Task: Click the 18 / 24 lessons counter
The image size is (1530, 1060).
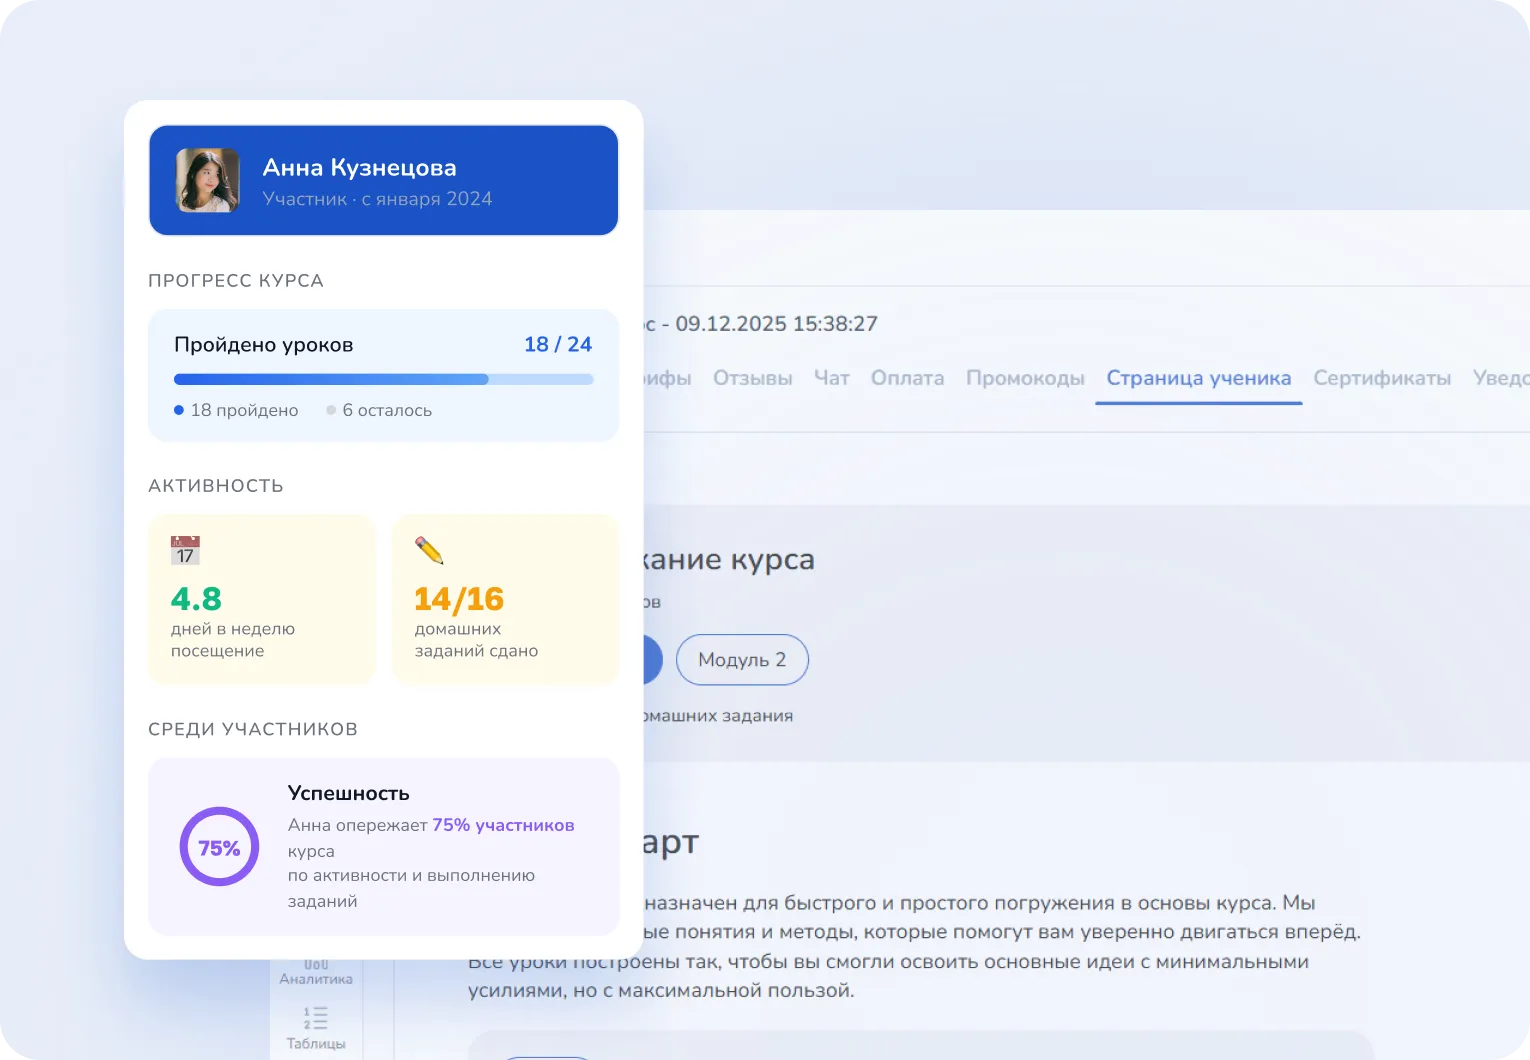Action: (x=557, y=344)
